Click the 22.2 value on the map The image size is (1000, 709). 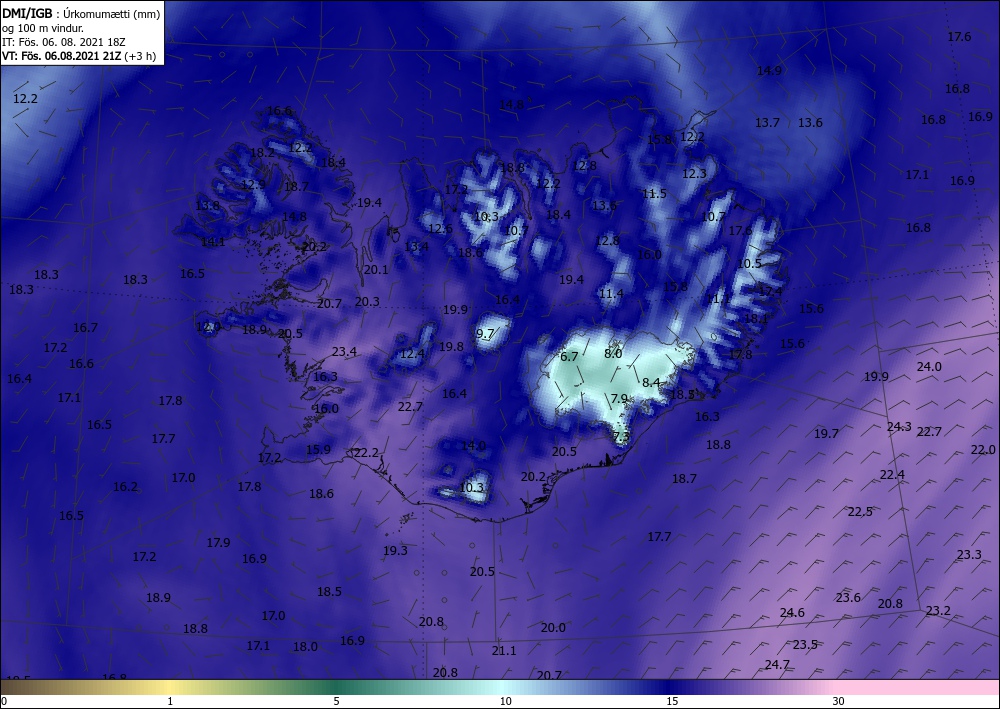[366, 453]
